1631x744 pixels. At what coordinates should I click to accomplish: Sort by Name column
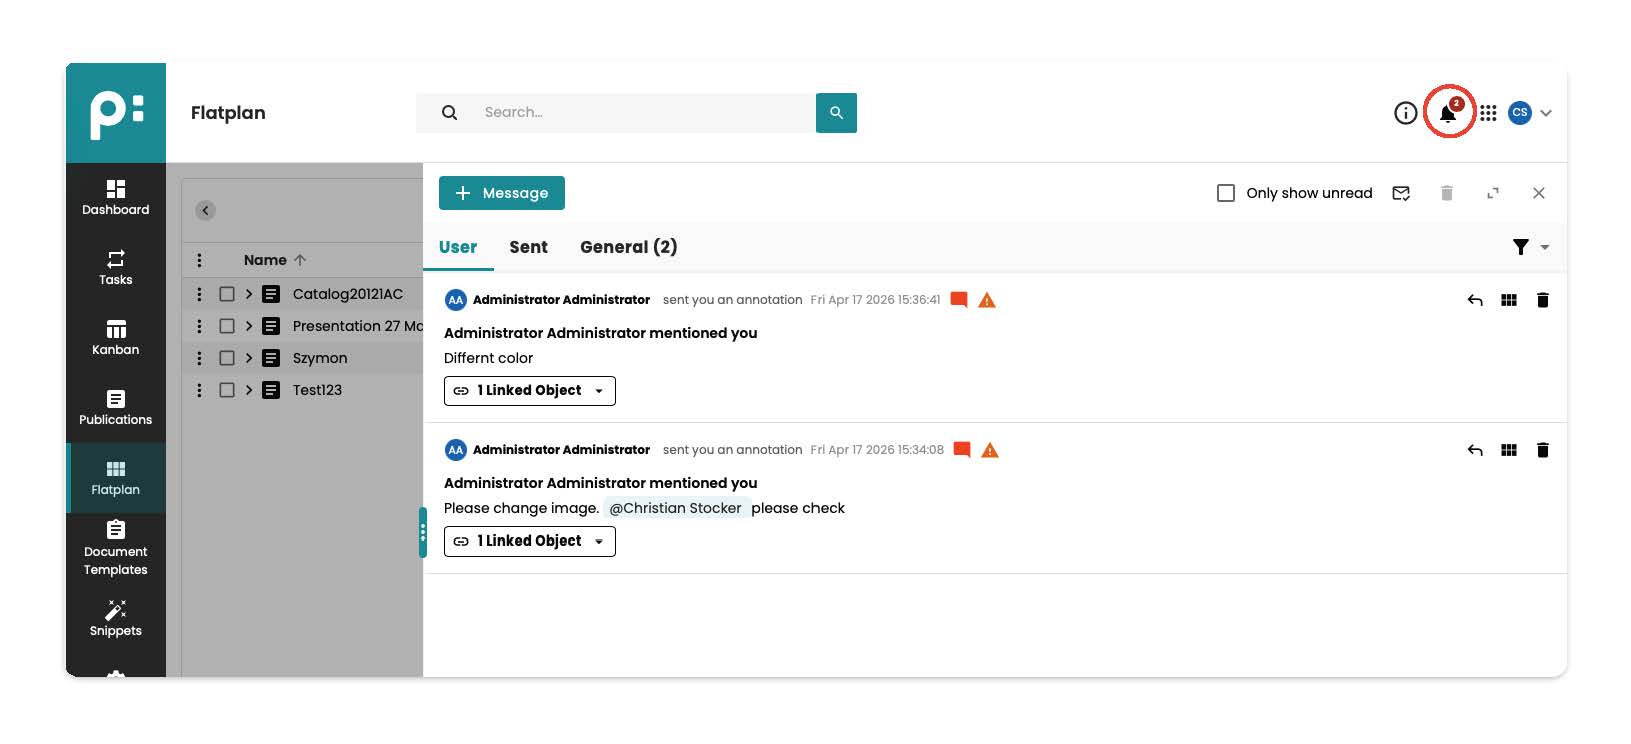pyautogui.click(x=275, y=260)
